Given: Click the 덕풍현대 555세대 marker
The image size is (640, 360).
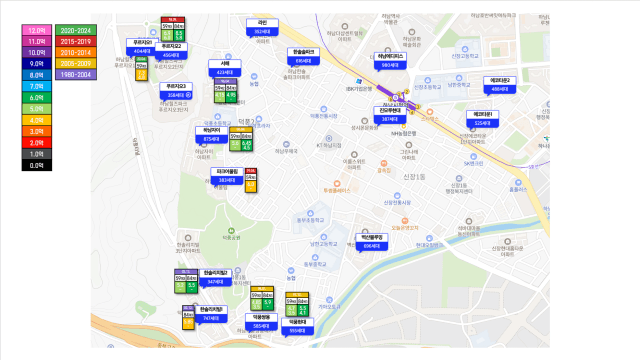Looking at the screenshot, I should (x=298, y=327).
